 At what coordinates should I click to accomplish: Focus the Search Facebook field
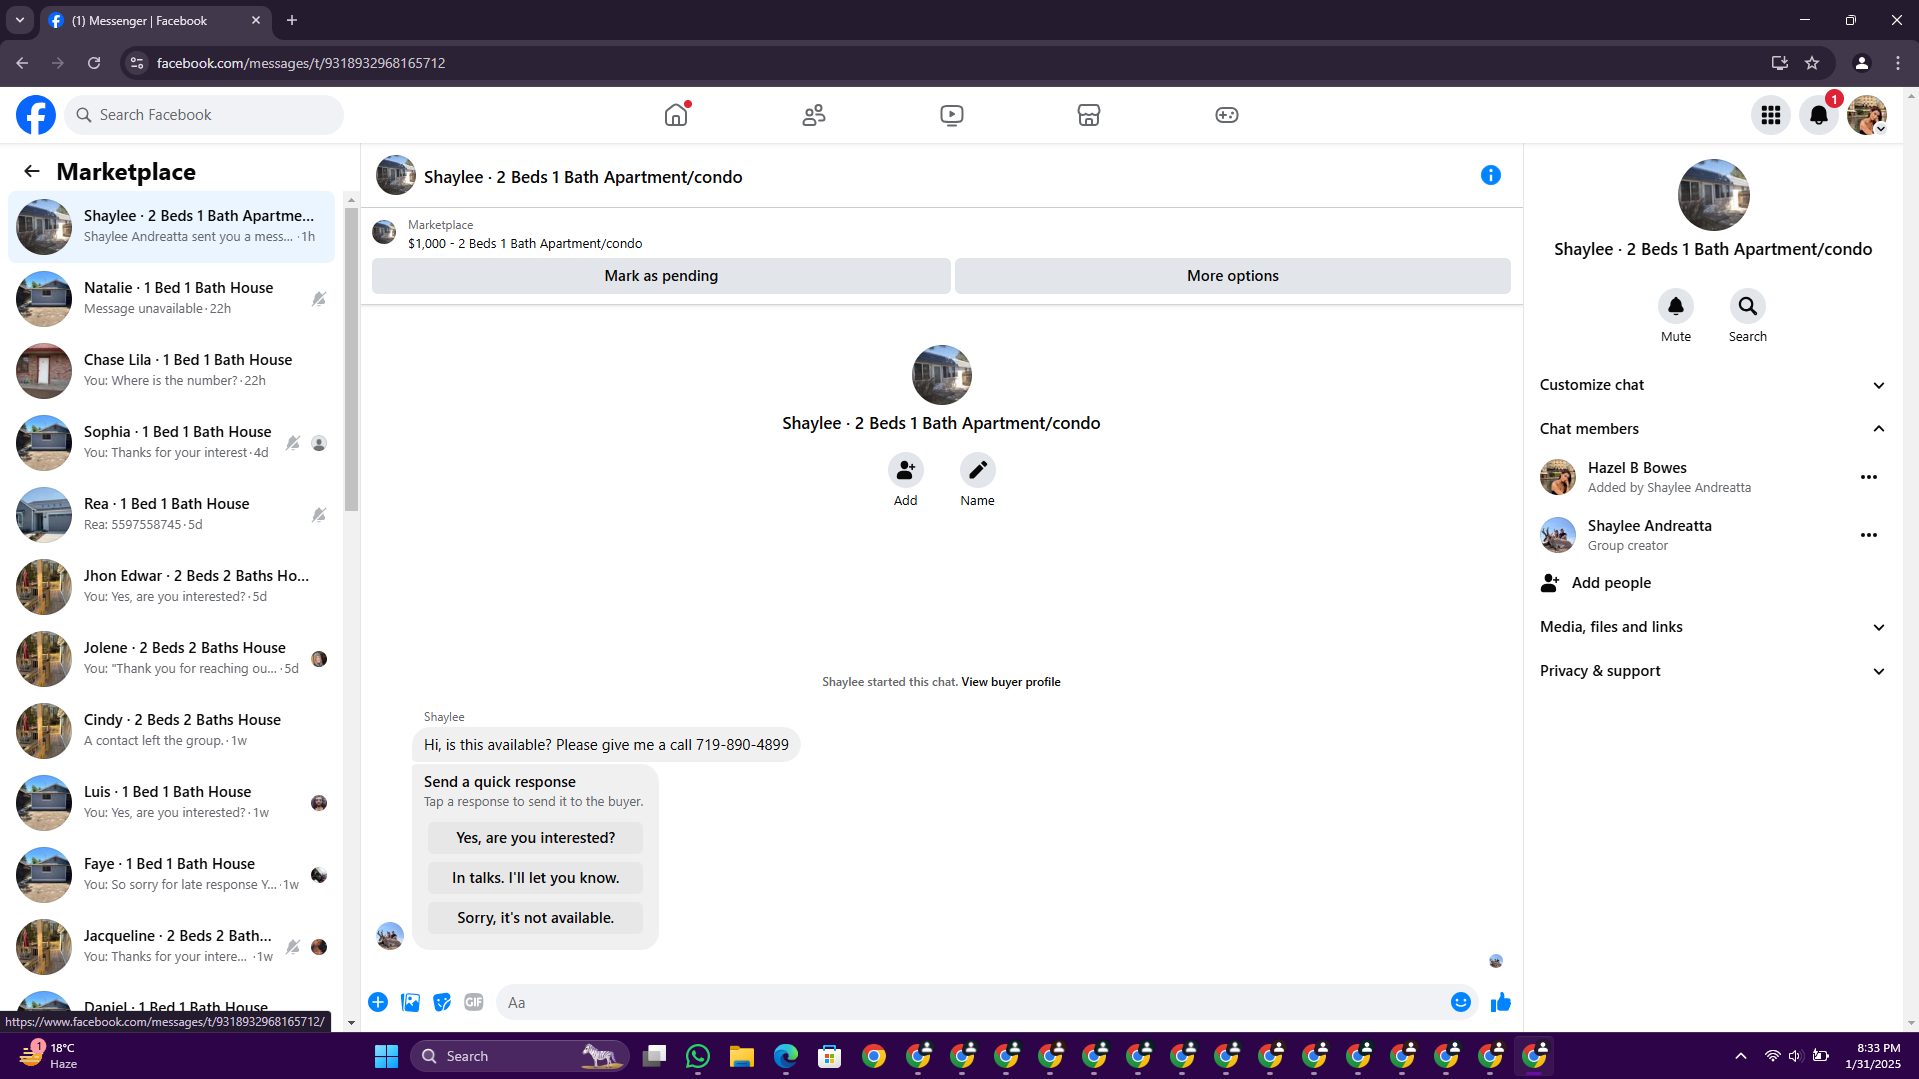(x=204, y=115)
